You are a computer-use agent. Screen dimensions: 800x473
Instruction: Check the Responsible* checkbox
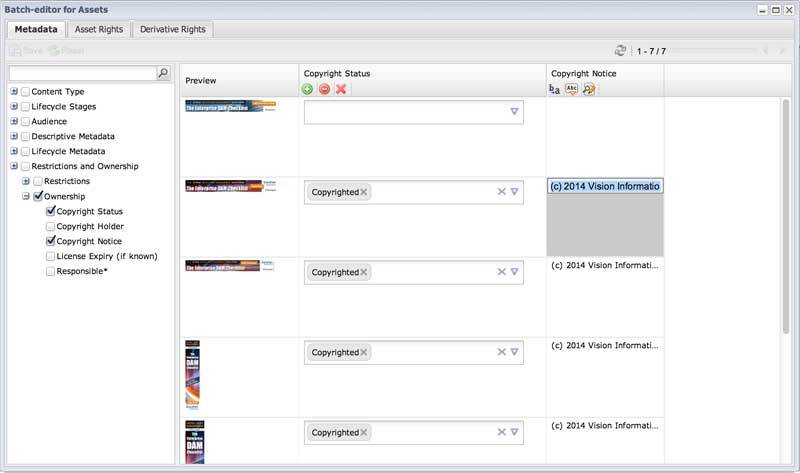pos(51,271)
